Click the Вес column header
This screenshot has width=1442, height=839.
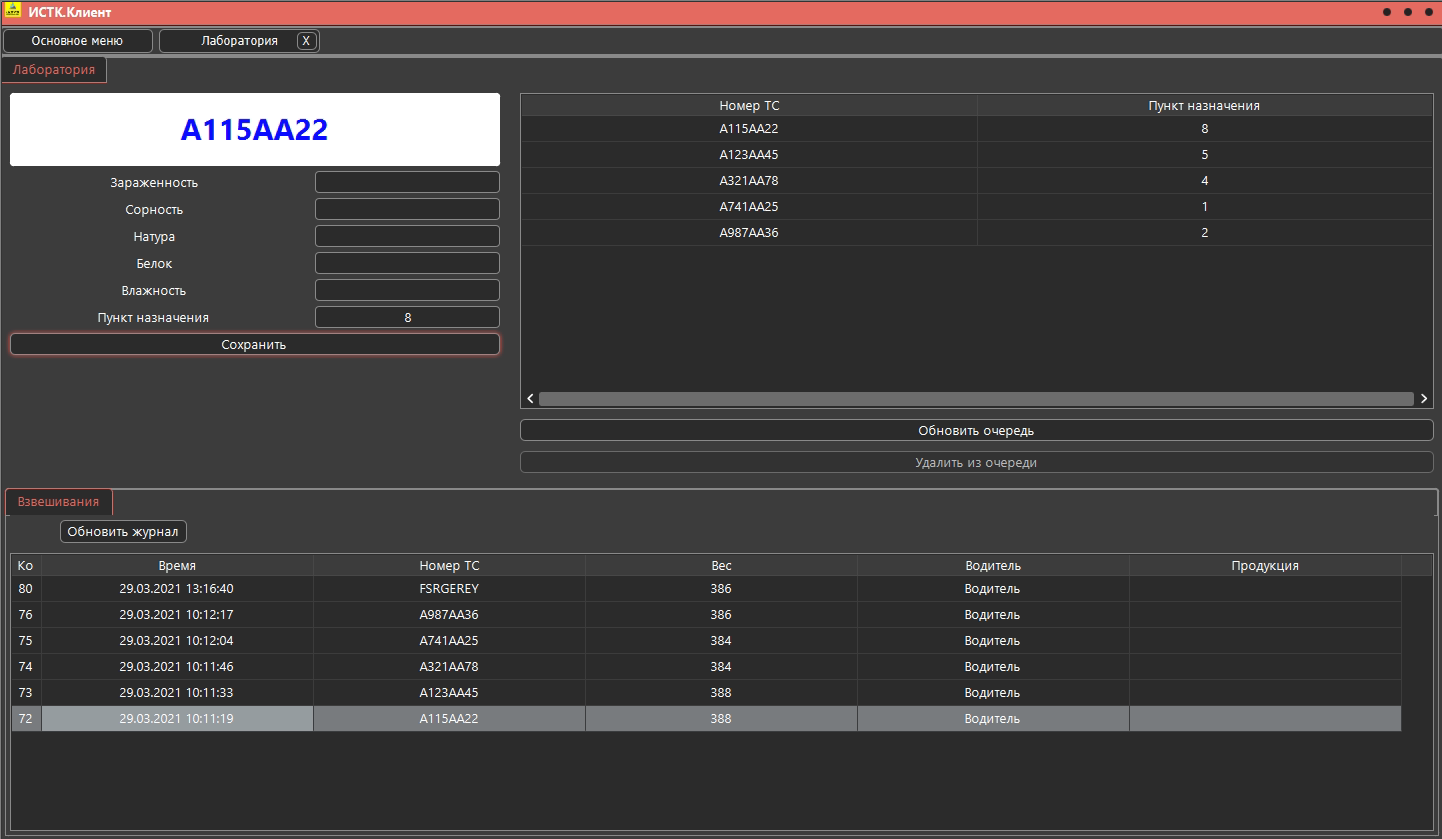(x=721, y=565)
